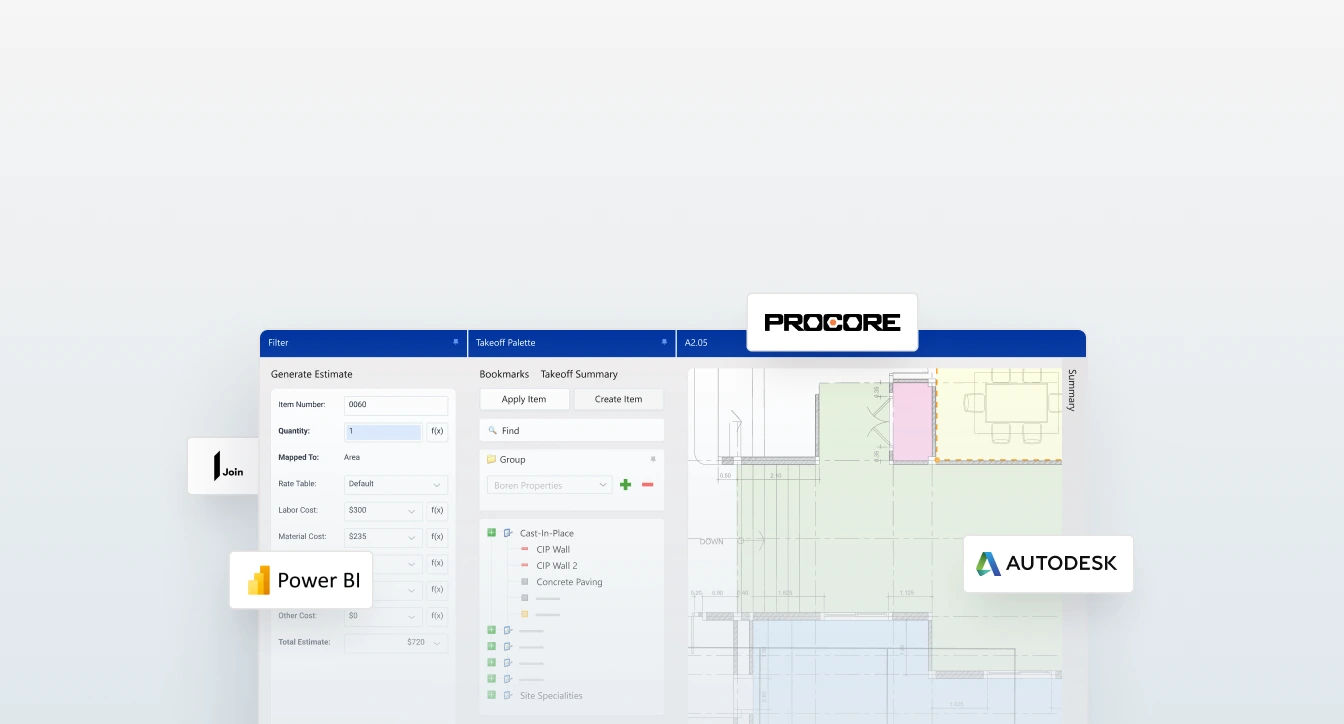Click the Apply Item button
1344x724 pixels.
[524, 399]
